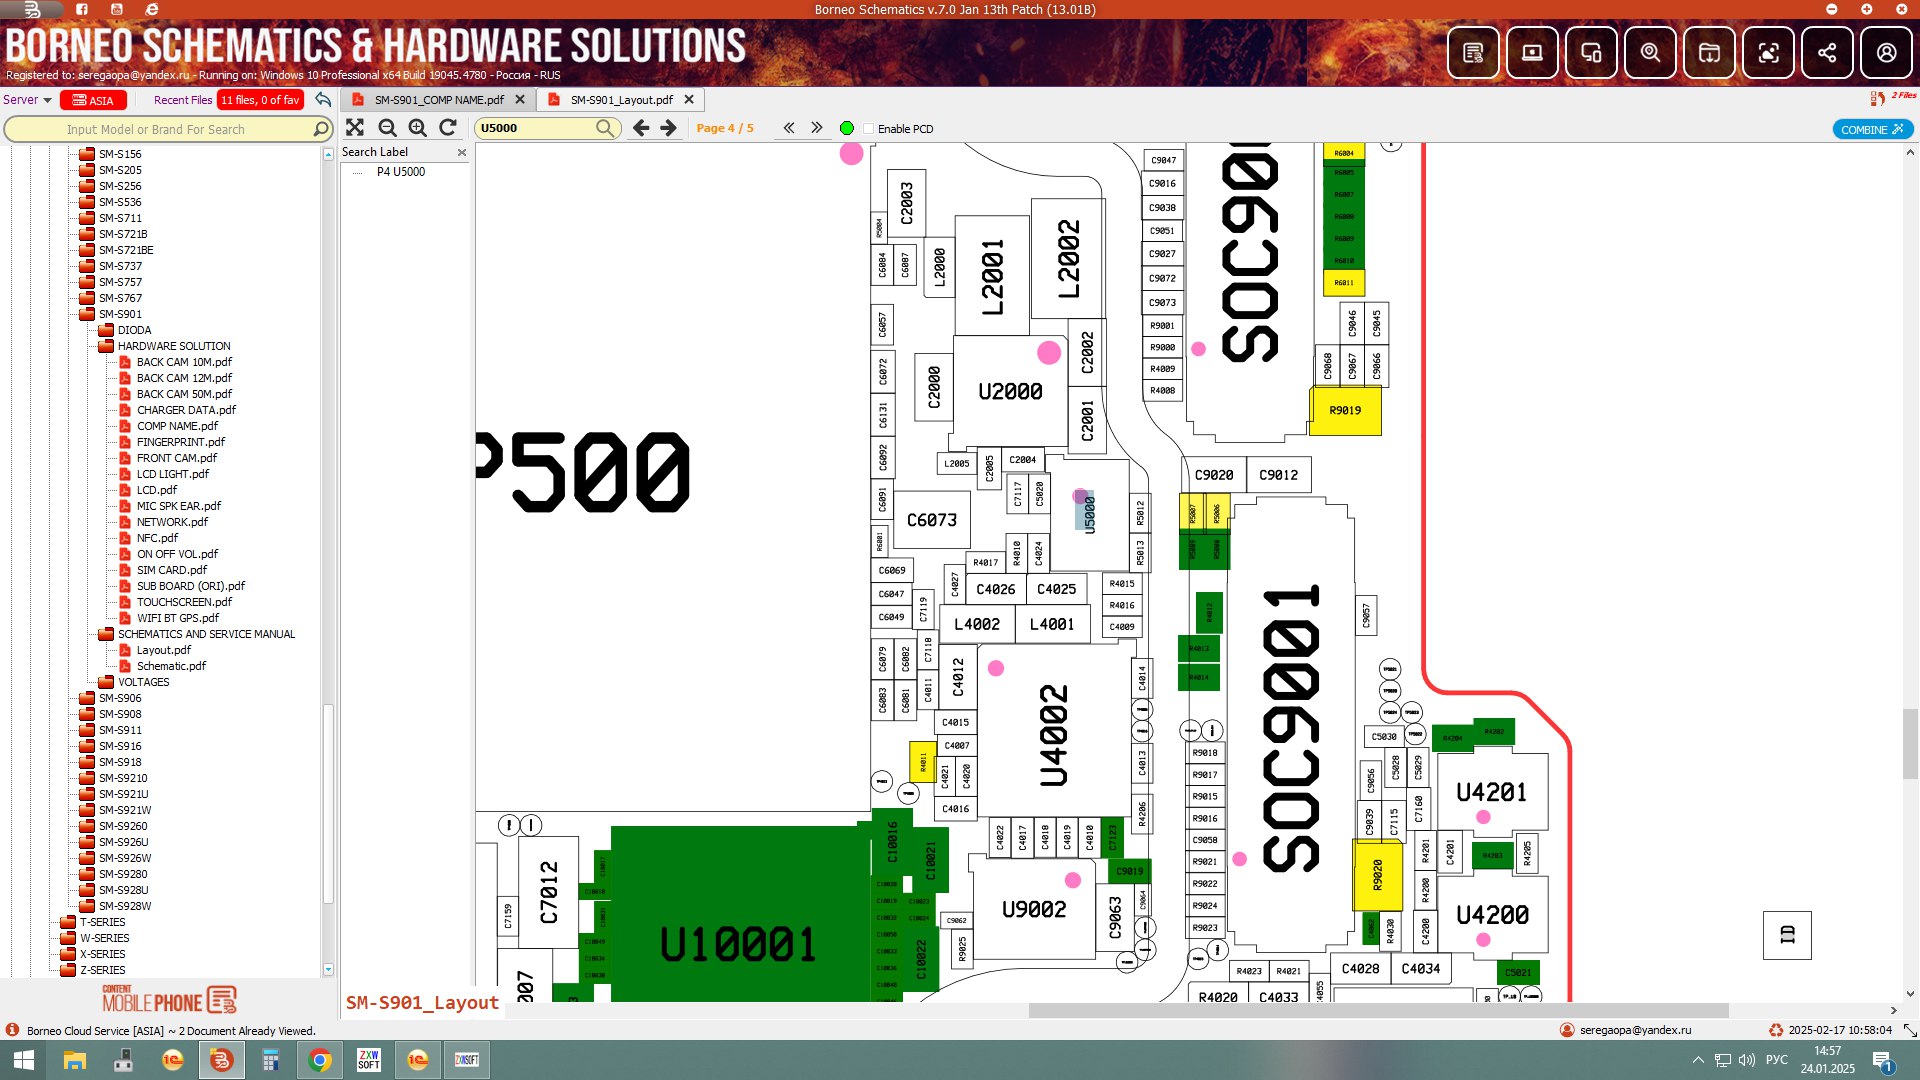Click the 11 files, 0 of fav button
This screenshot has width=1920, height=1080.
pos(260,100)
